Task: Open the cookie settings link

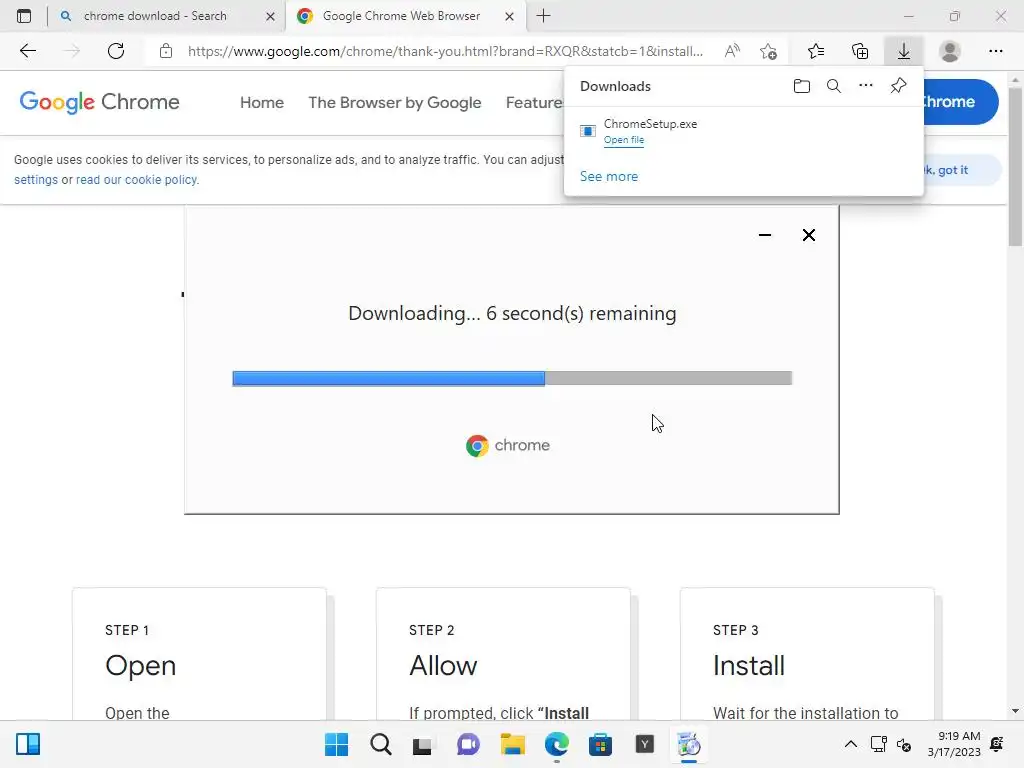Action: point(36,180)
